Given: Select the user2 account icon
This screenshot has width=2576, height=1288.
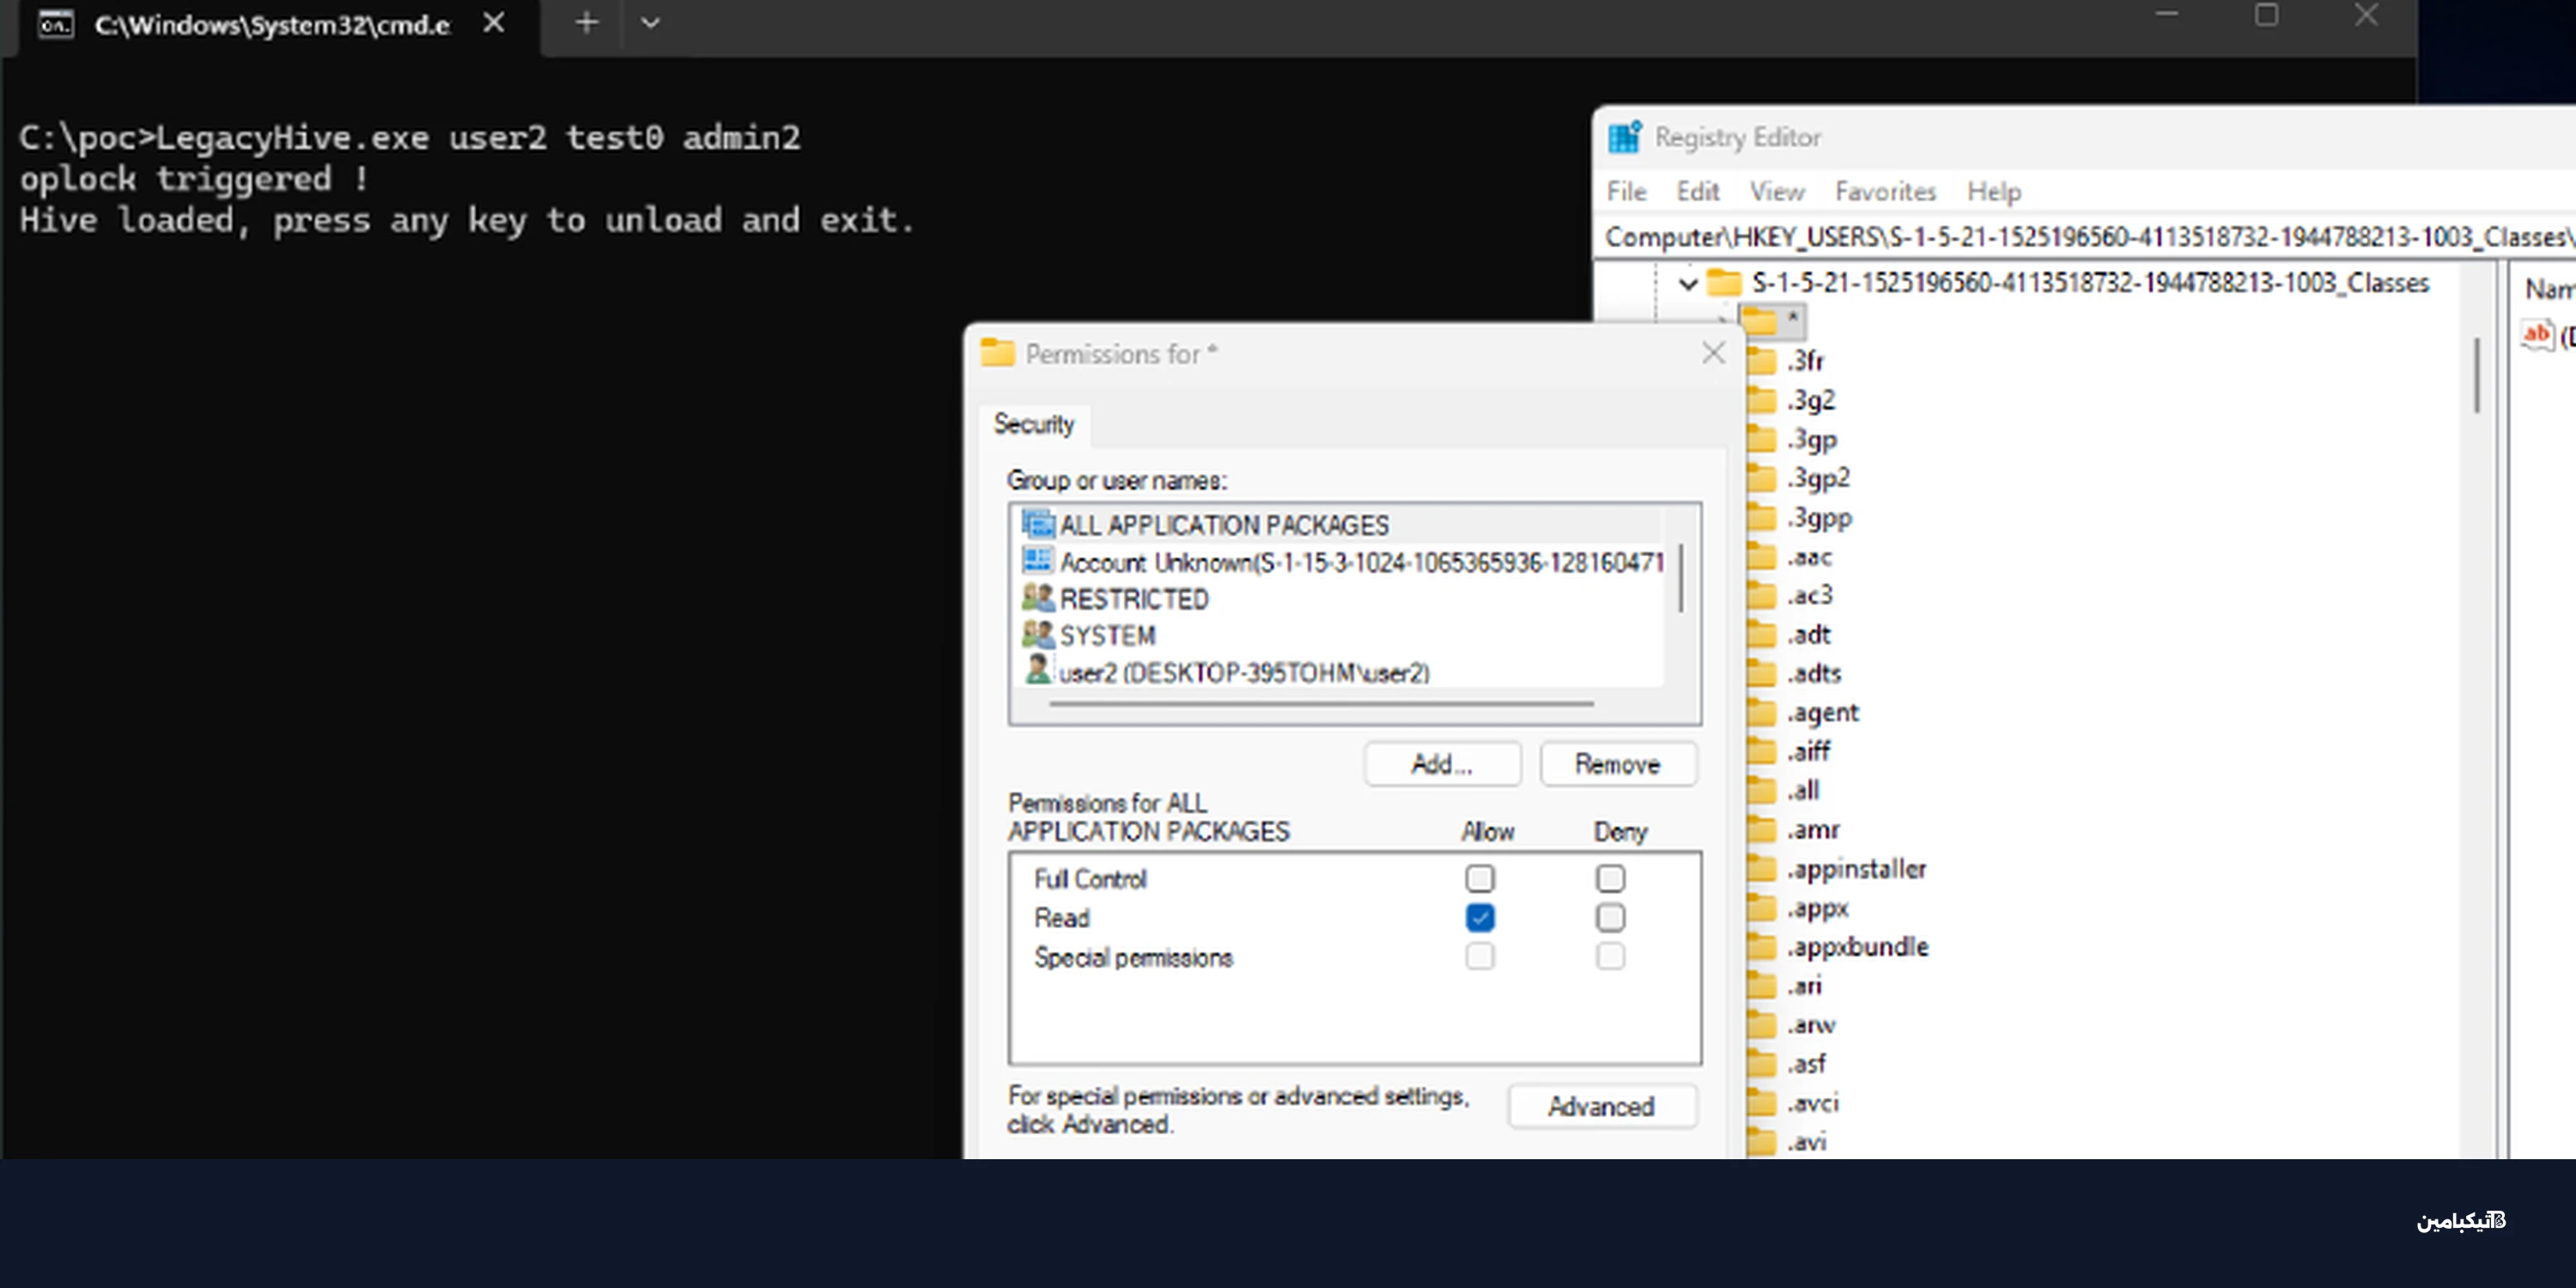Looking at the screenshot, I should coord(1038,670).
